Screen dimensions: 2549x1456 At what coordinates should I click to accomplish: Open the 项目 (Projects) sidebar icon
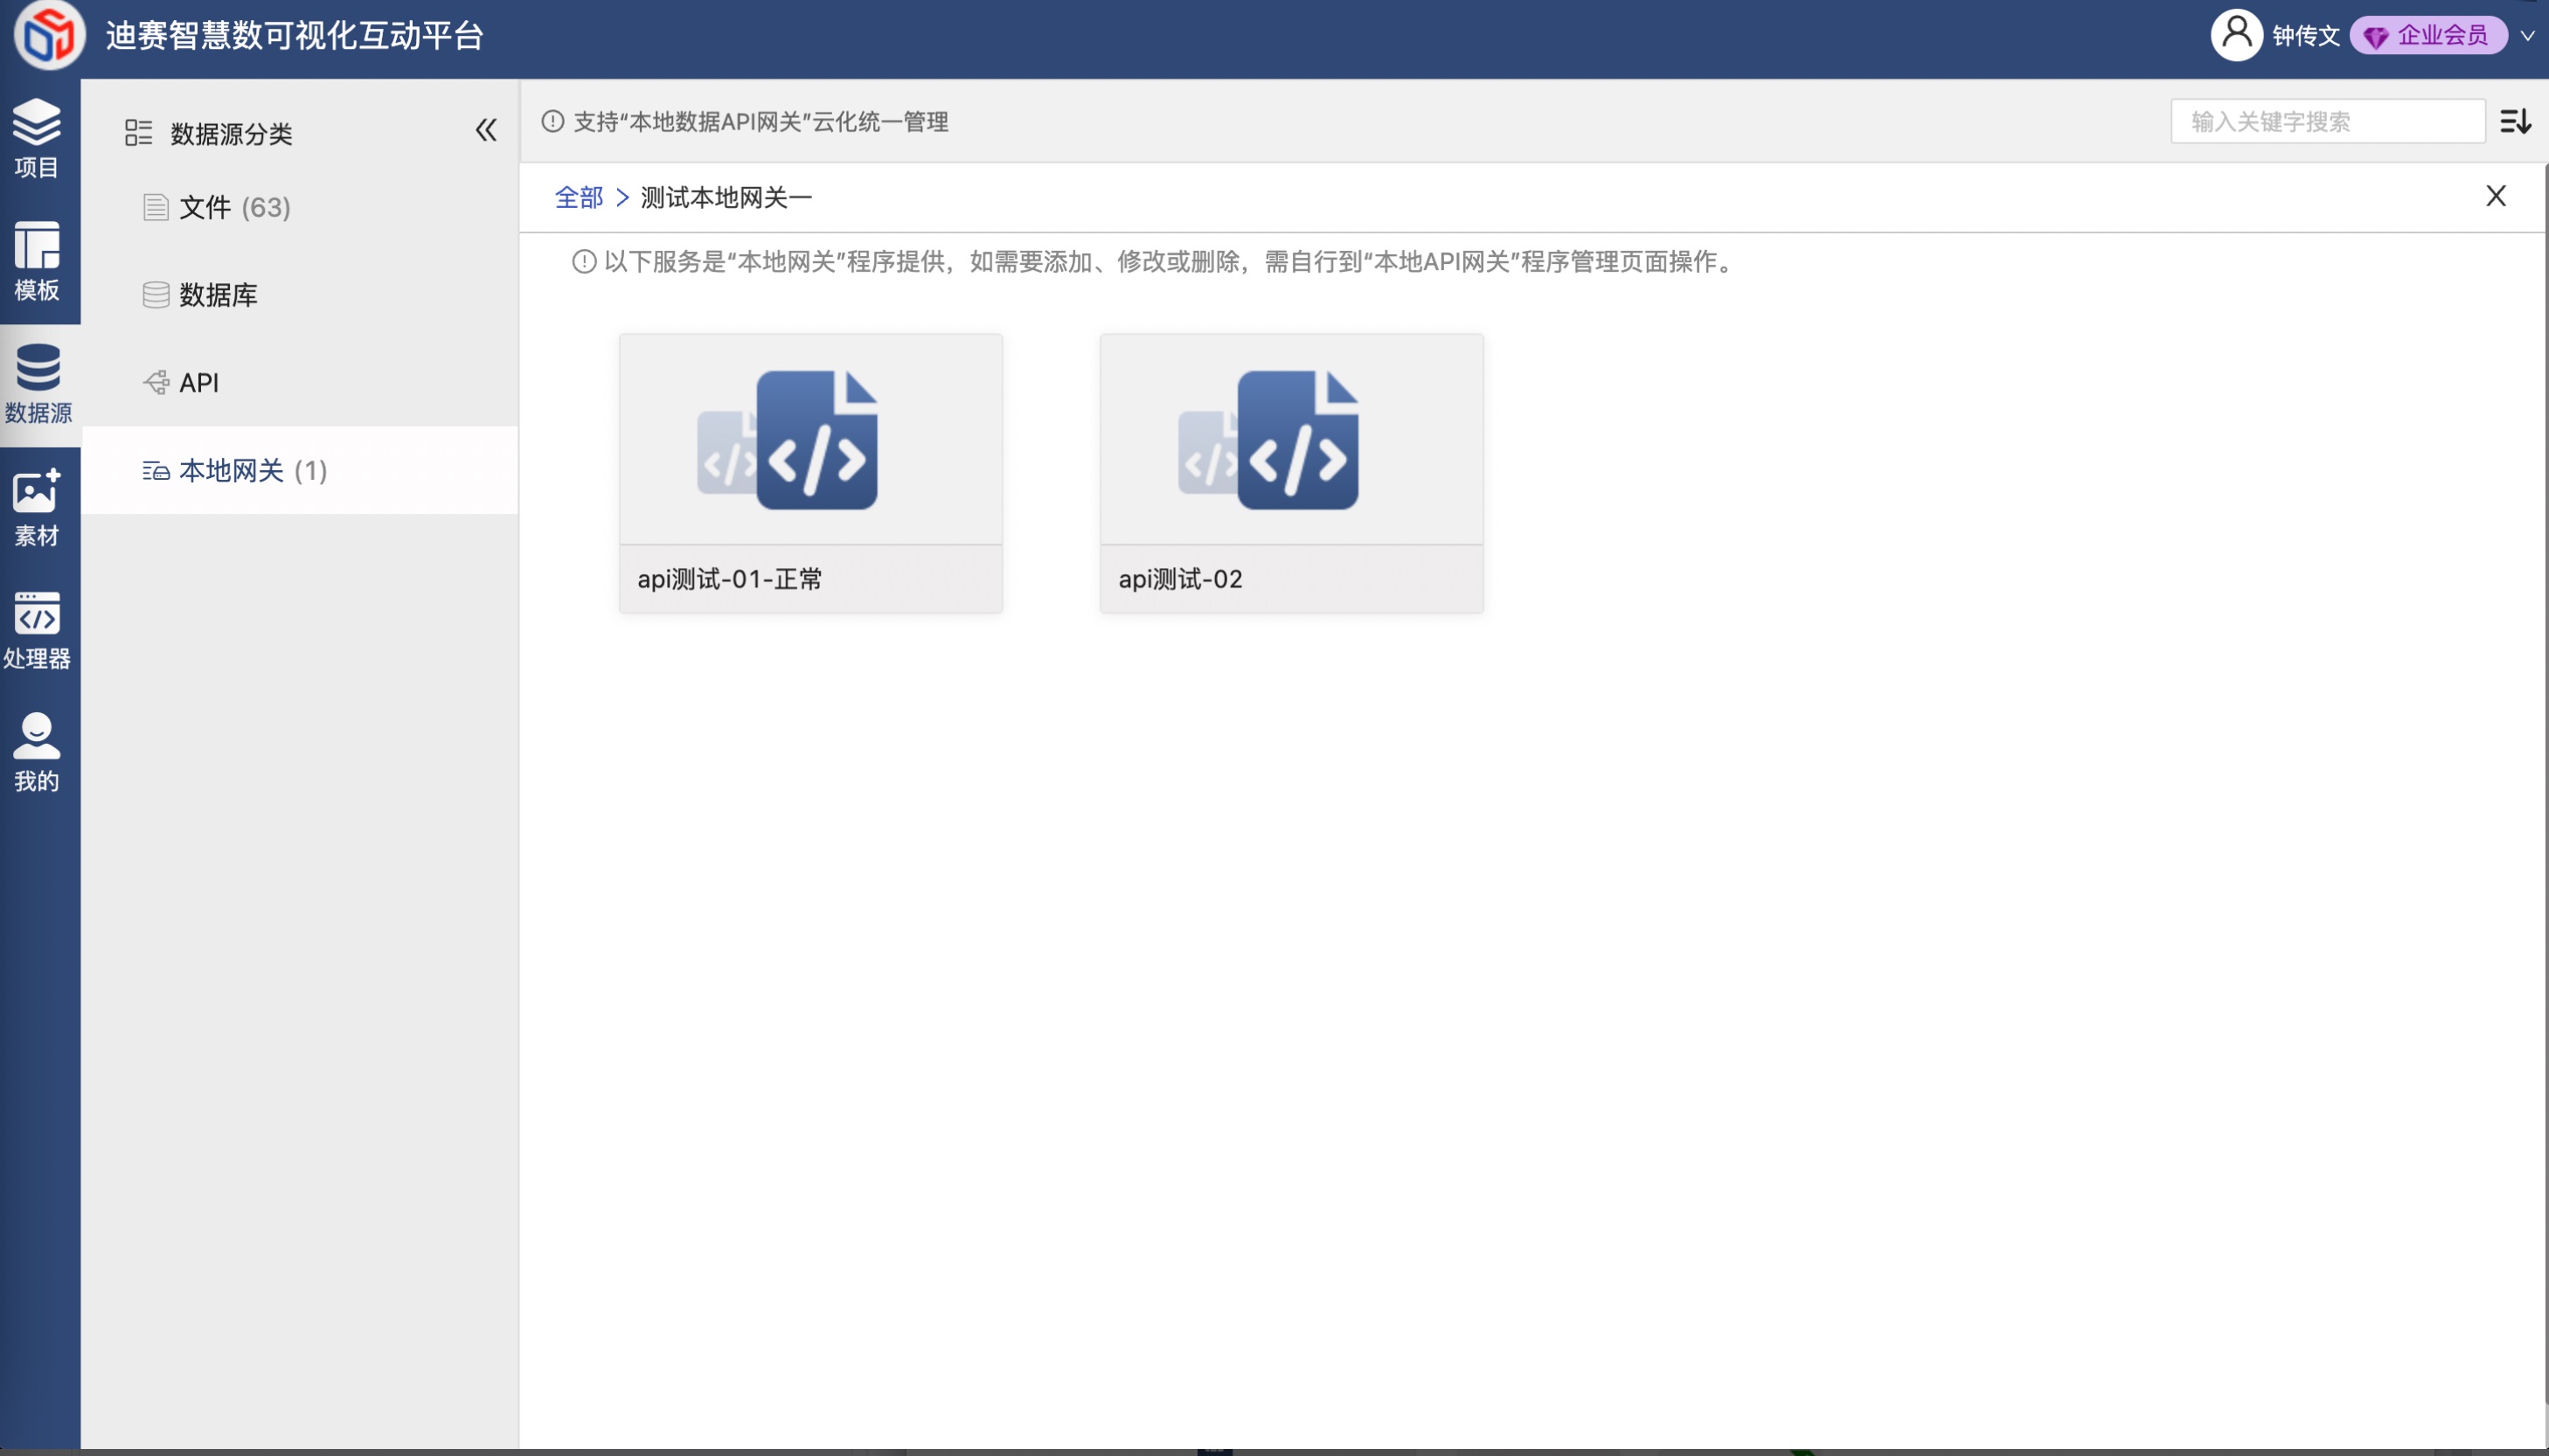pyautogui.click(x=37, y=138)
